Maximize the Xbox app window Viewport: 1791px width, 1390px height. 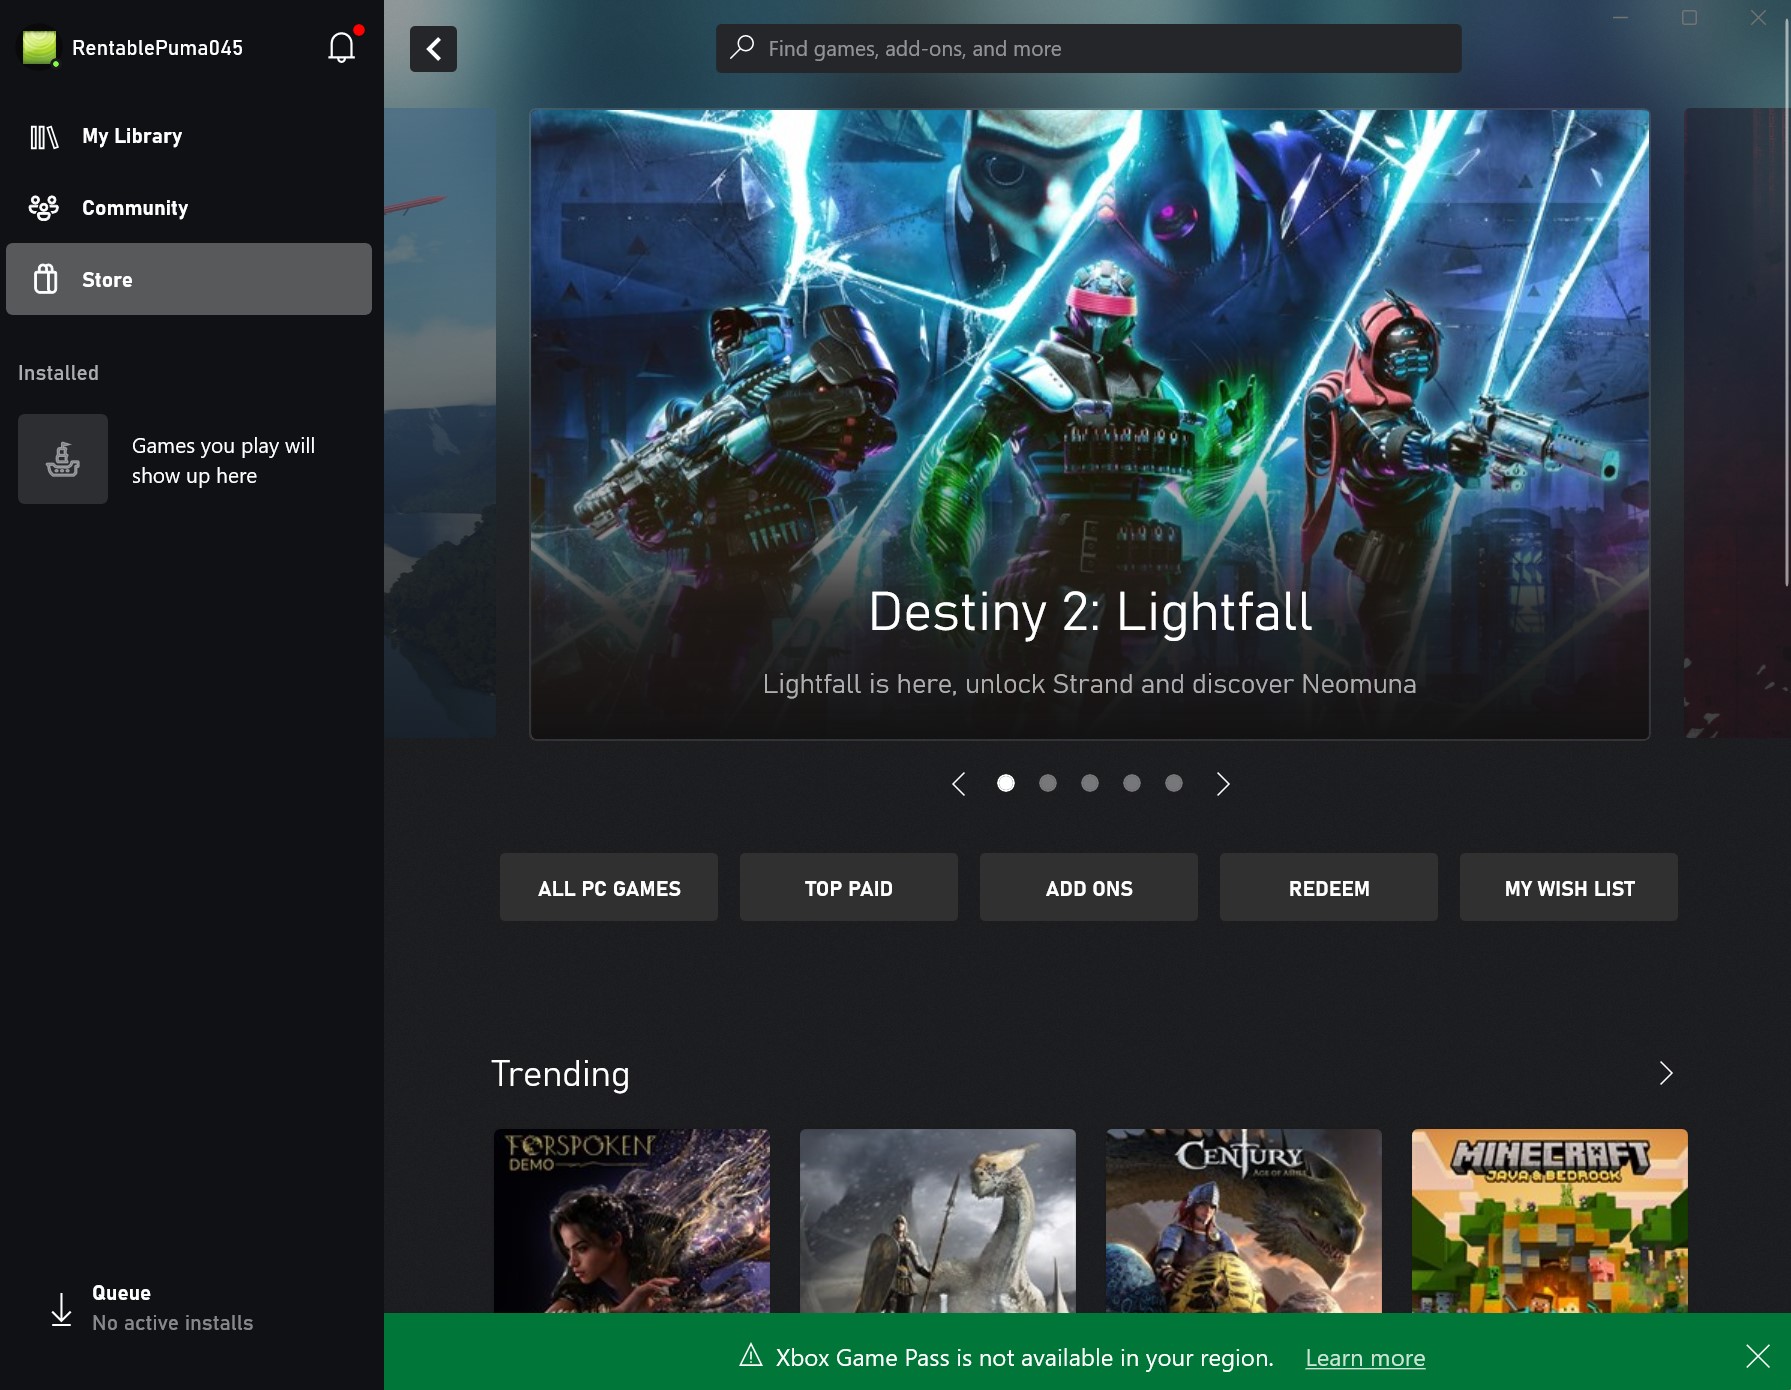pos(1689,17)
